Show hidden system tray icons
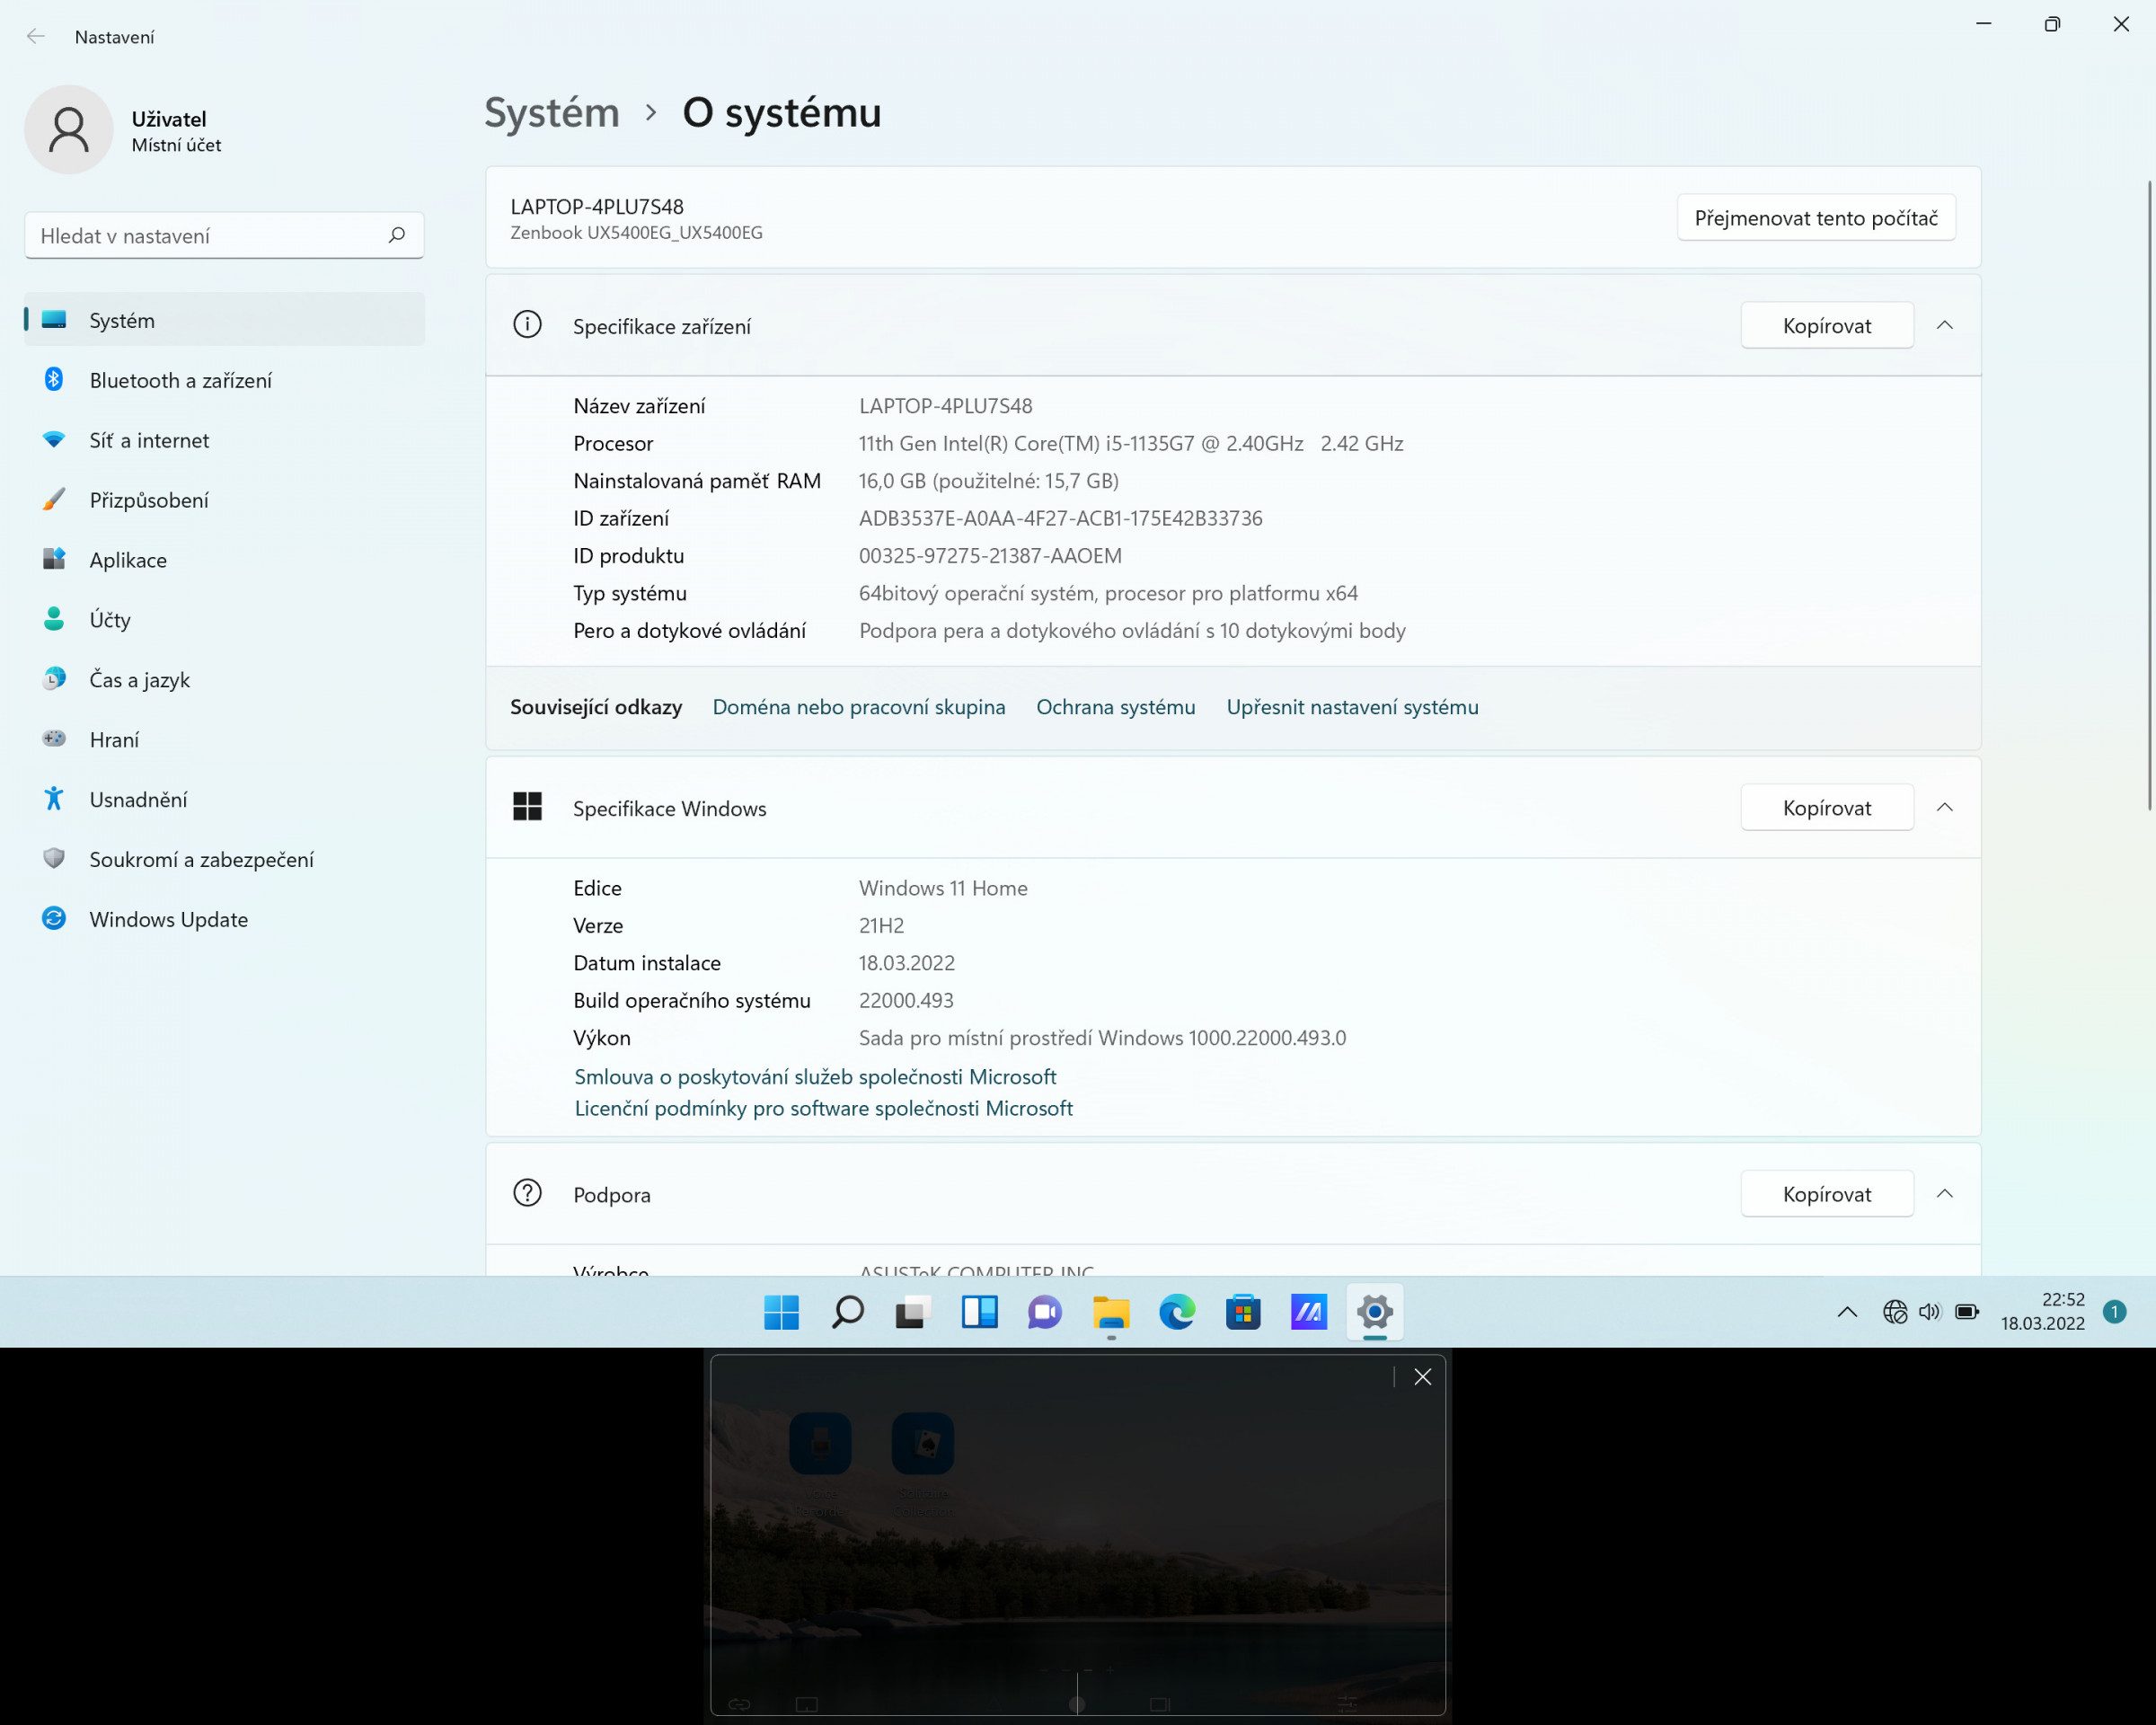The image size is (2156, 1725). tap(1847, 1312)
